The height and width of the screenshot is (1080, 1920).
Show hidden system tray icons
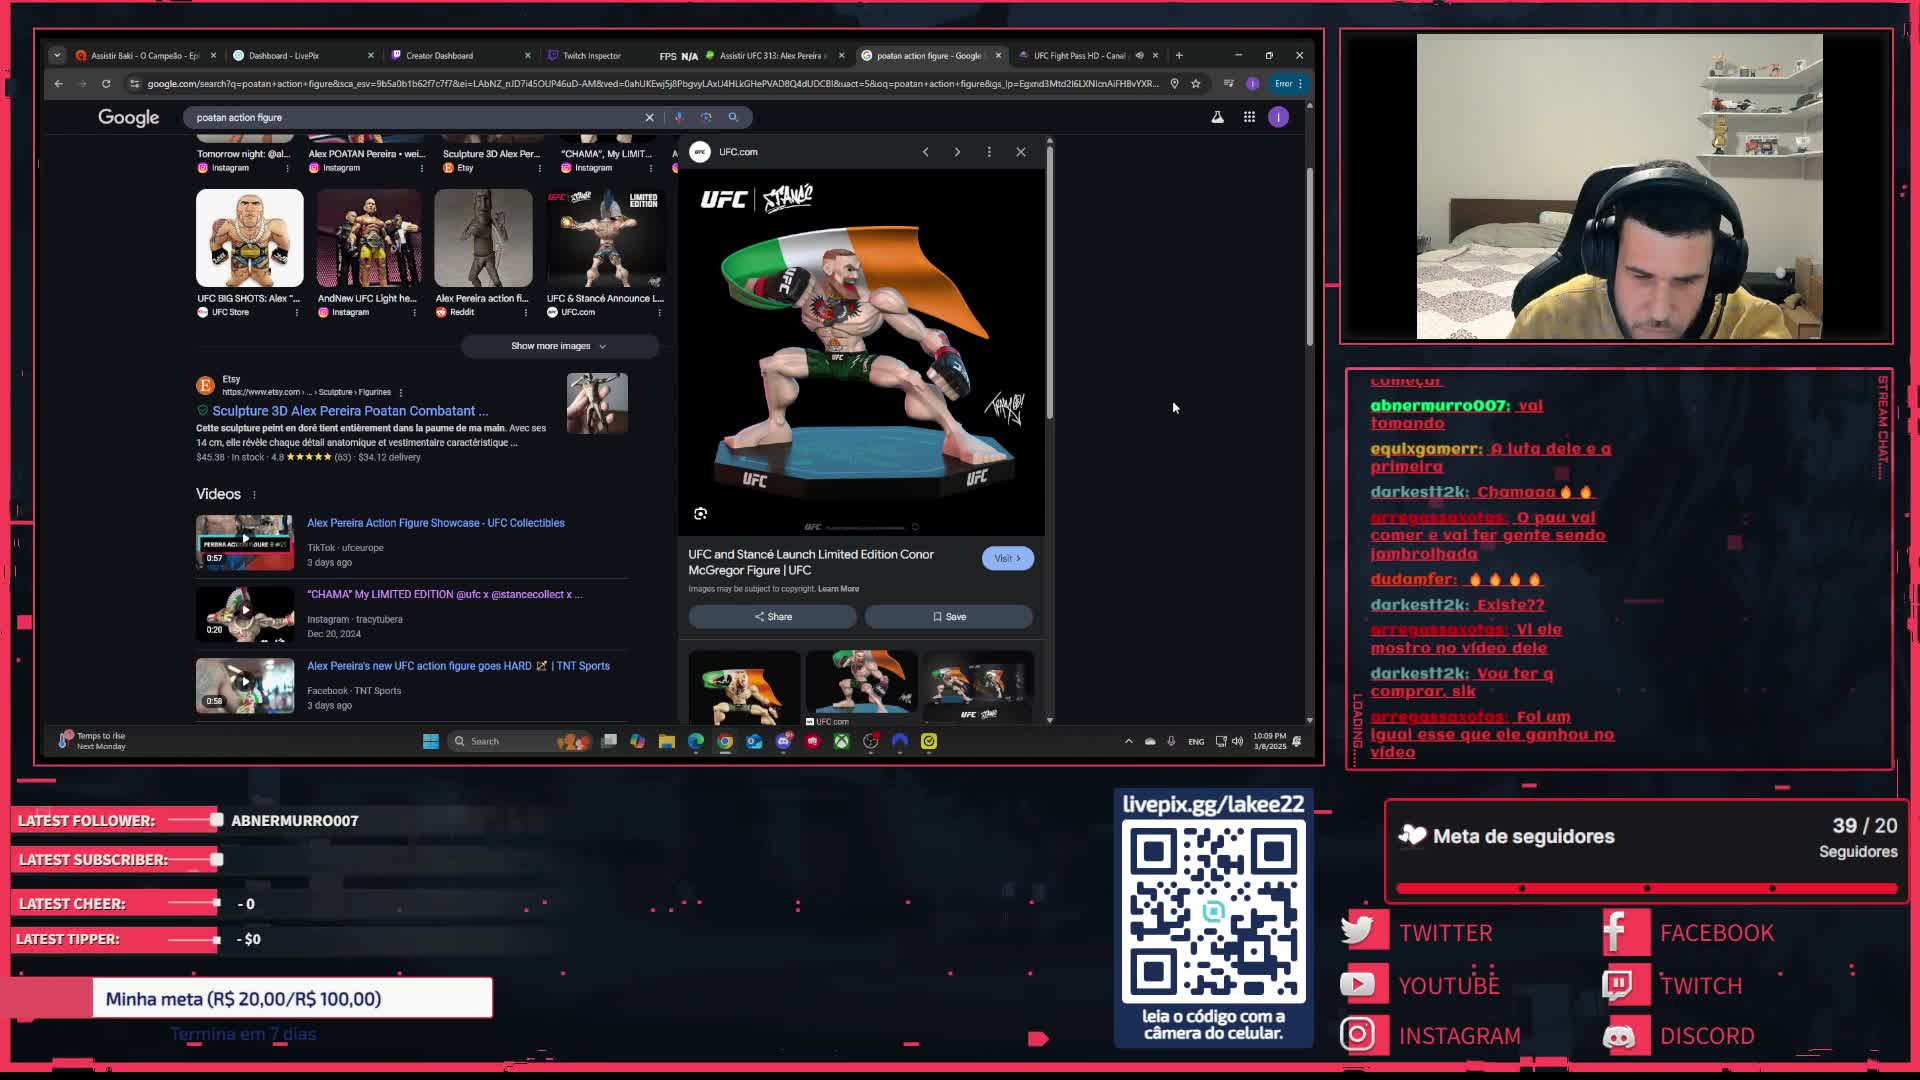click(1129, 741)
